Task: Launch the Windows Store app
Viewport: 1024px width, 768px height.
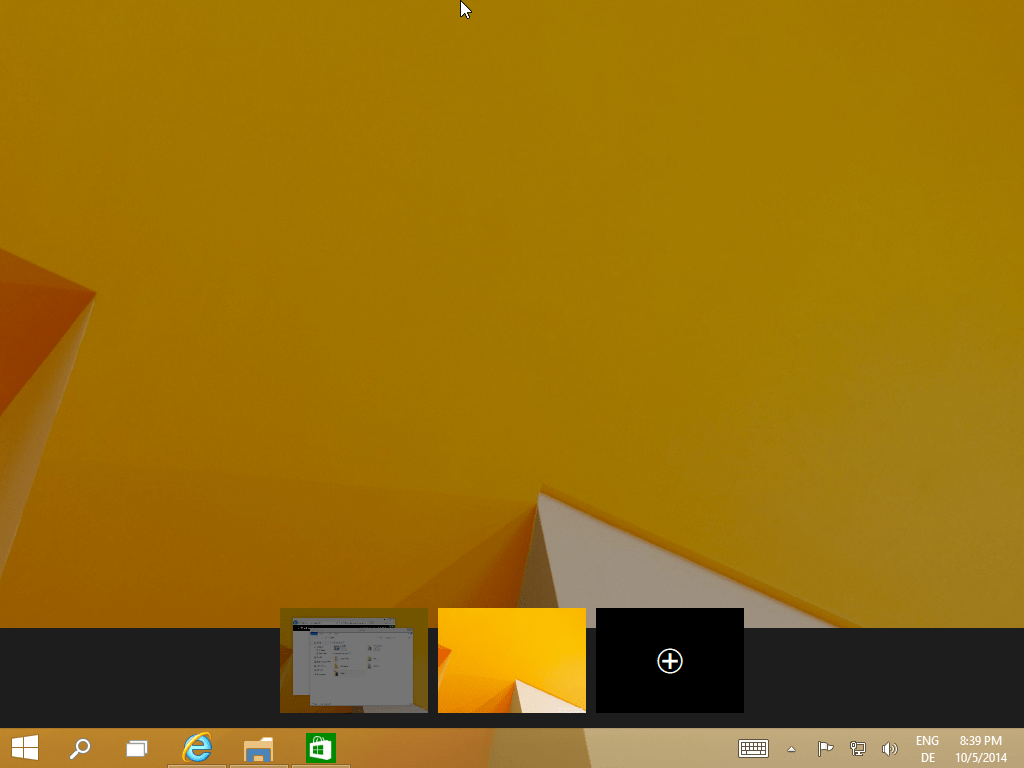Action: tap(320, 748)
